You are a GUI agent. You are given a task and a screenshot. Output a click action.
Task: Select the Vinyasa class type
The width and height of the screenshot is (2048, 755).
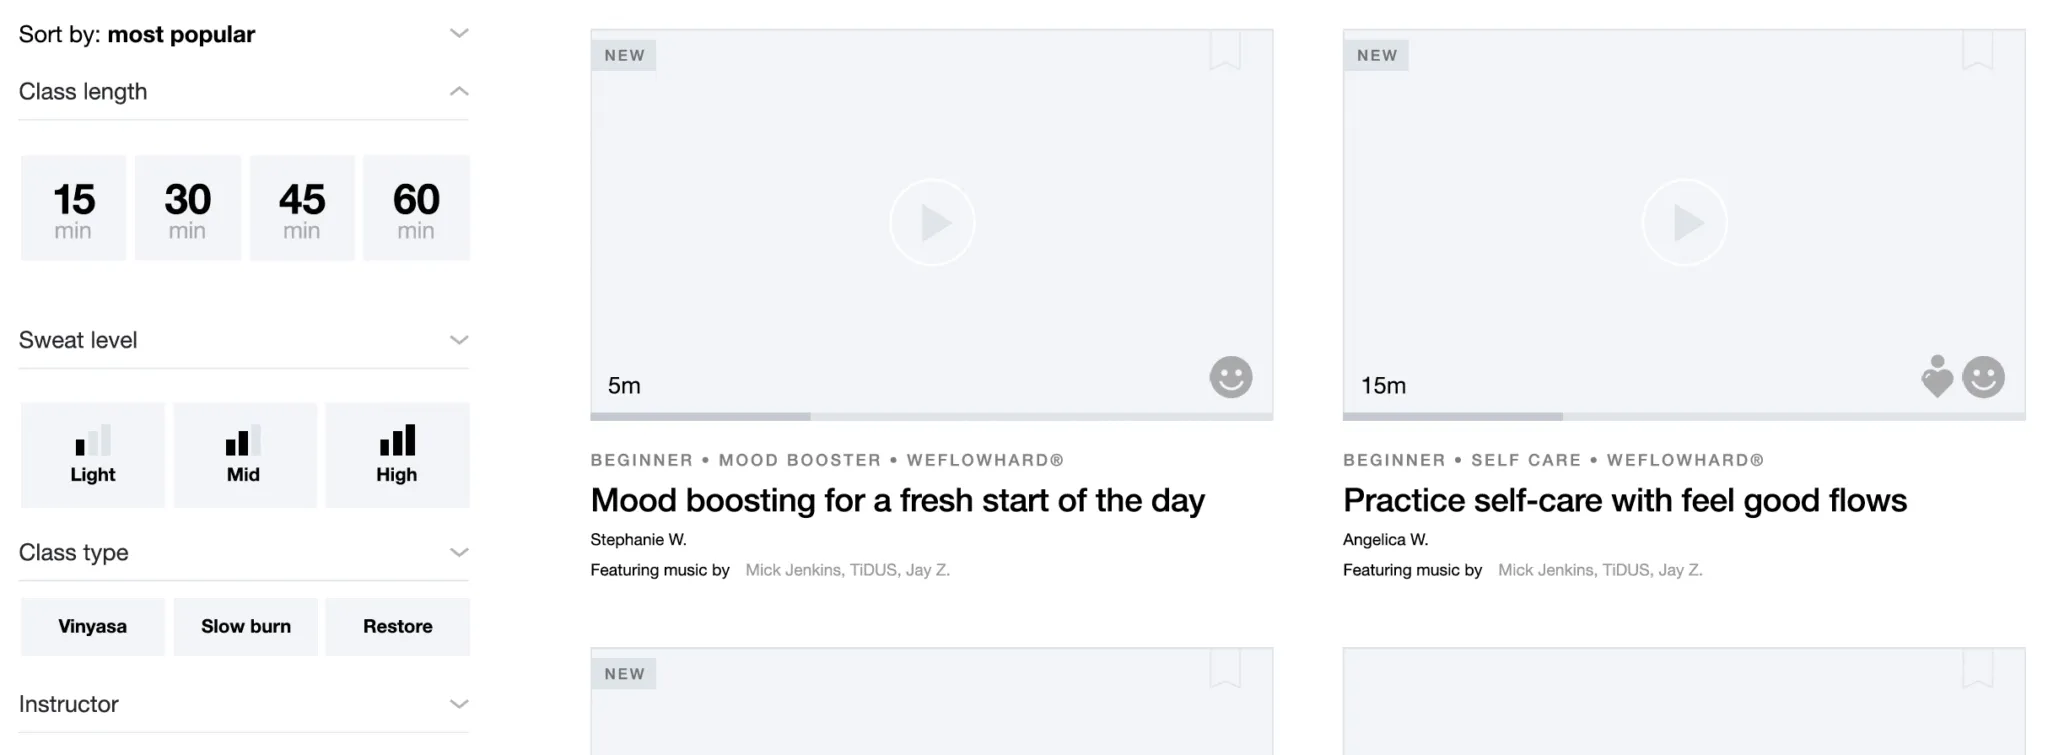(x=92, y=627)
